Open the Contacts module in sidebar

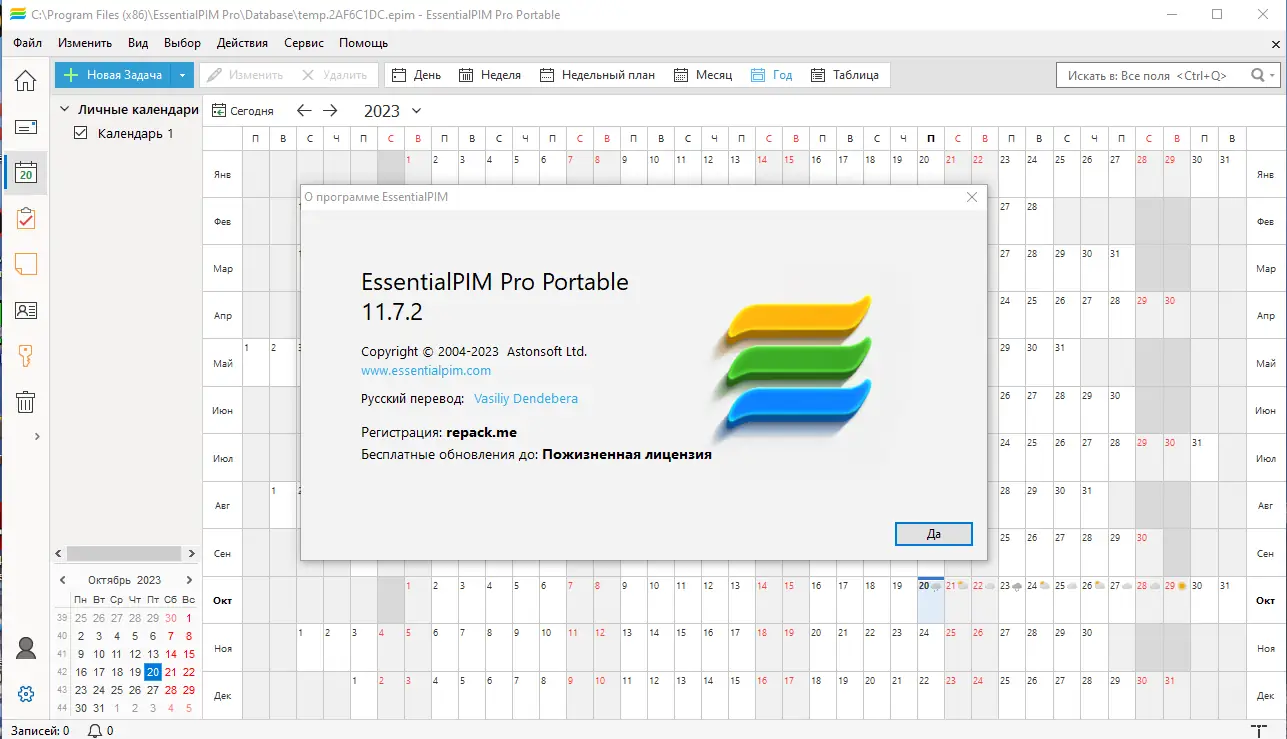point(26,310)
